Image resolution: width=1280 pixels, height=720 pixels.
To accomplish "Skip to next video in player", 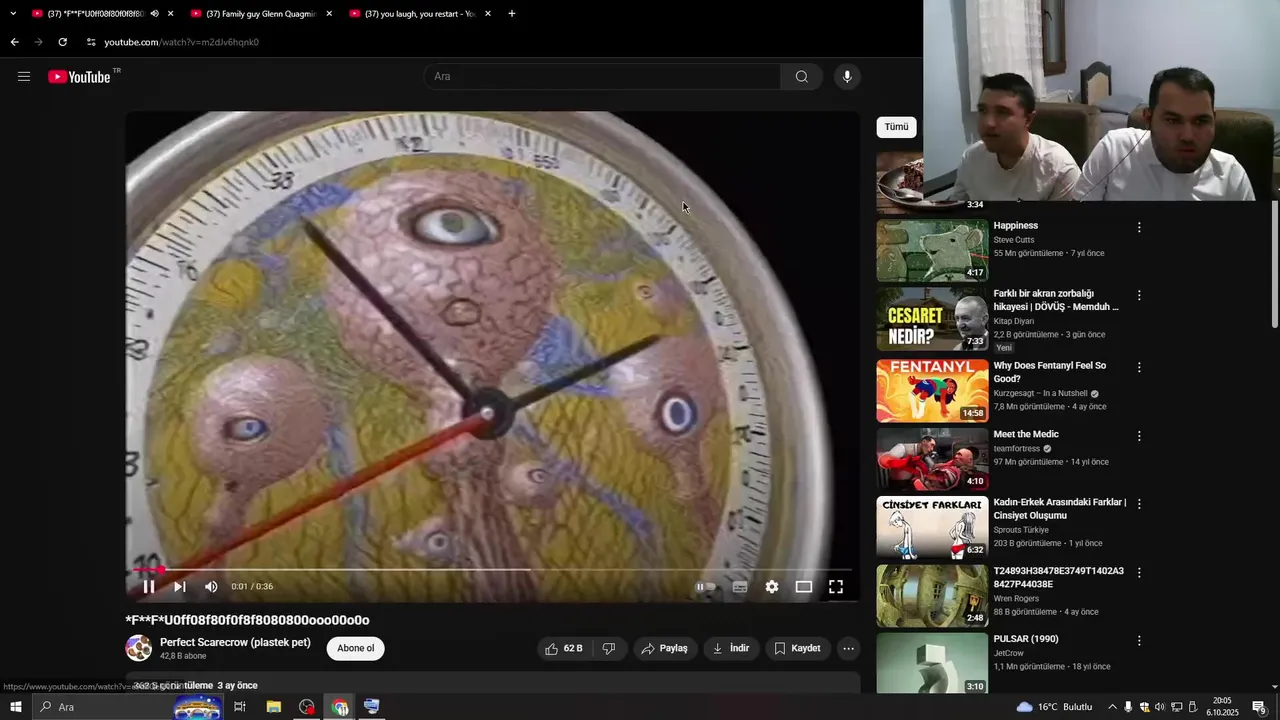I will (180, 587).
